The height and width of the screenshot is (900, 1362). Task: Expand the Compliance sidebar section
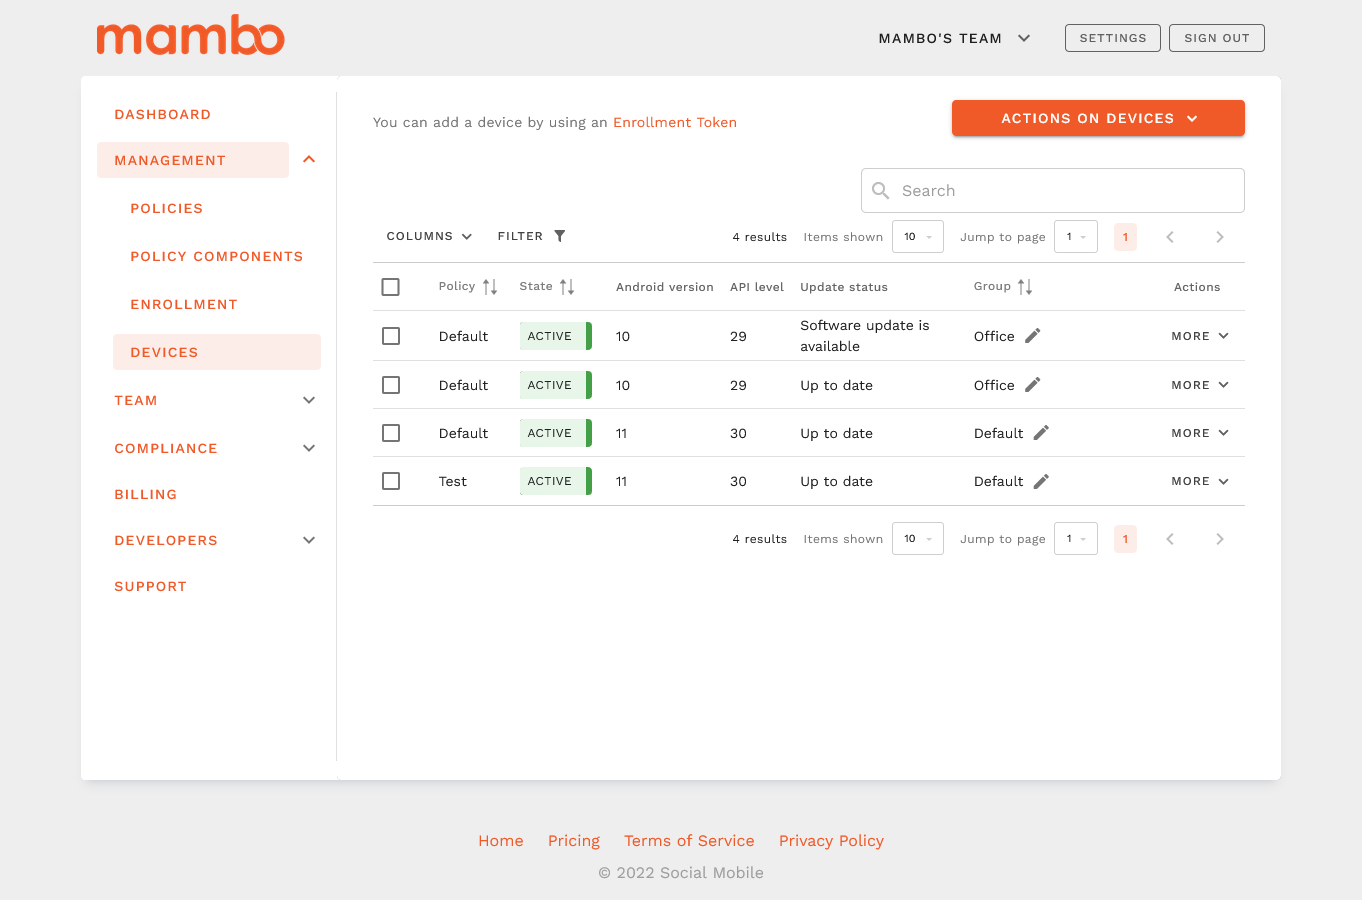(309, 448)
